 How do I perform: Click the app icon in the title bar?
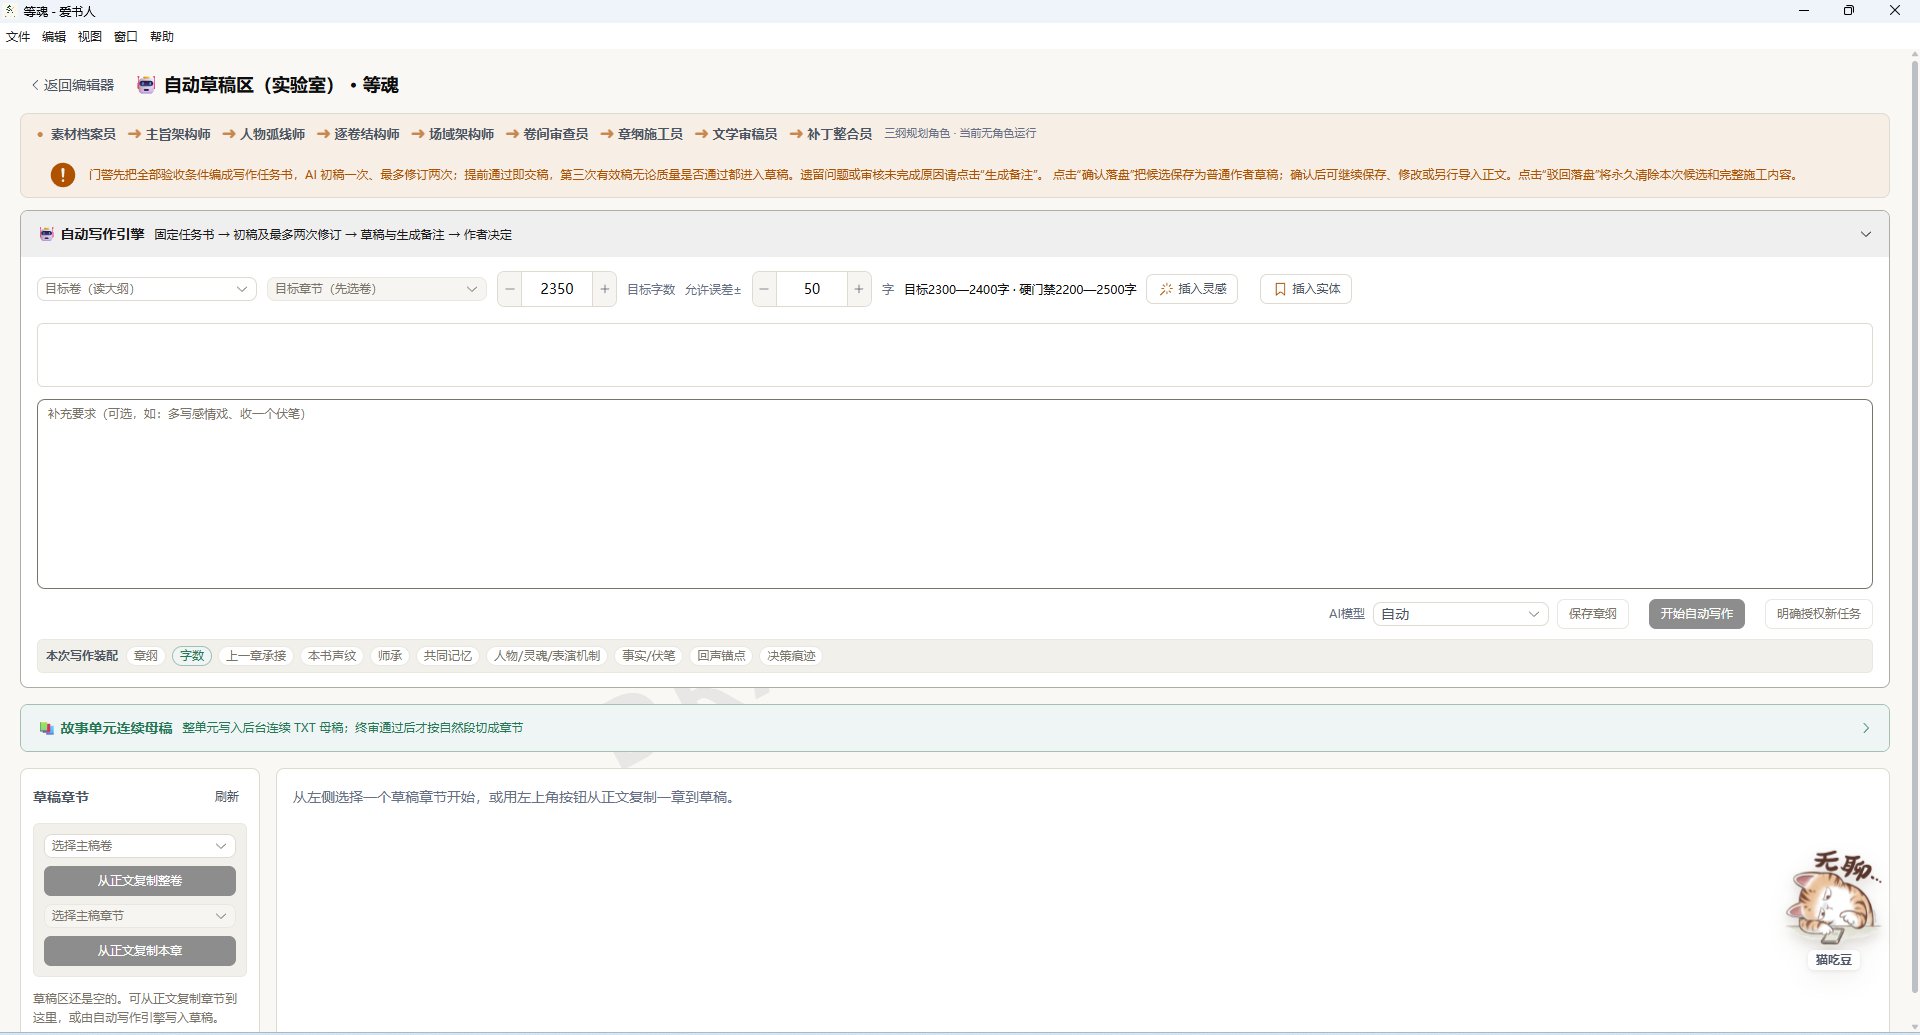coord(10,11)
